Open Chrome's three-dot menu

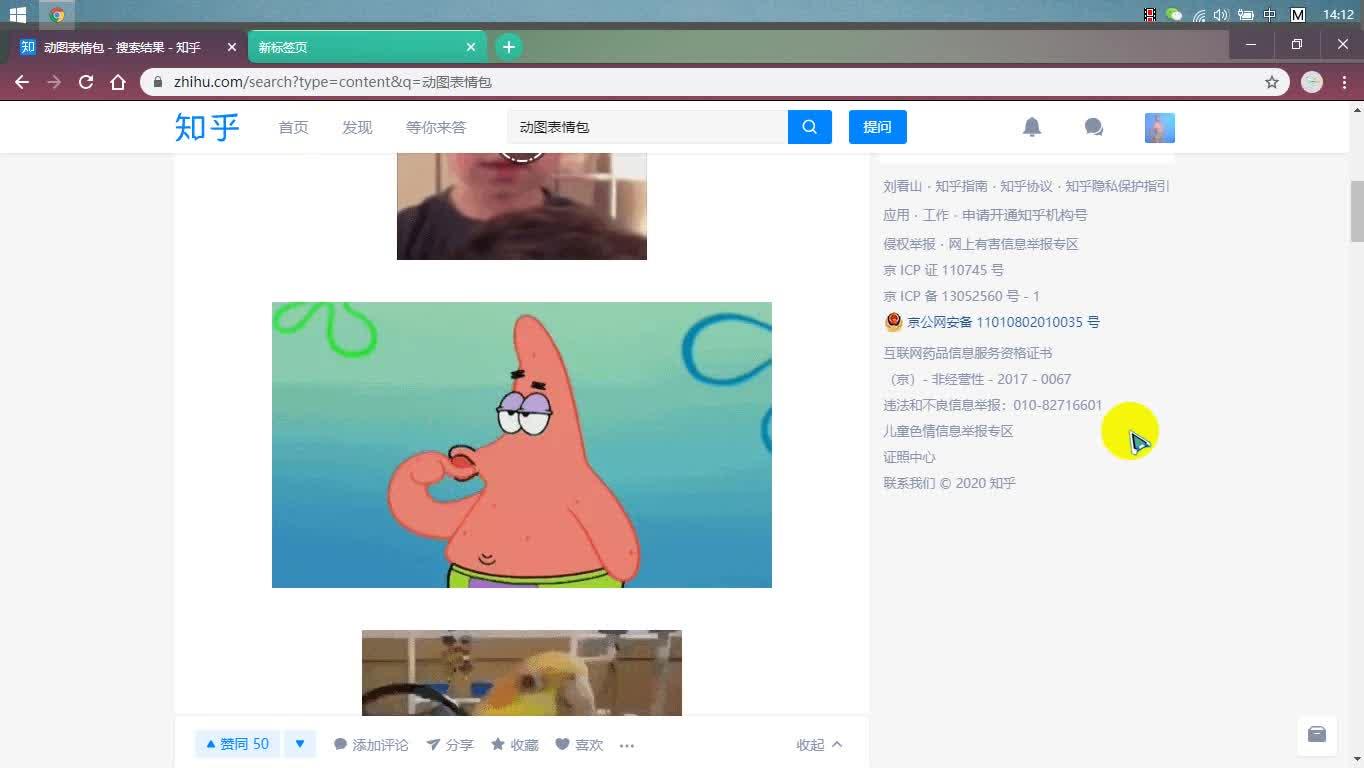tap(1343, 82)
